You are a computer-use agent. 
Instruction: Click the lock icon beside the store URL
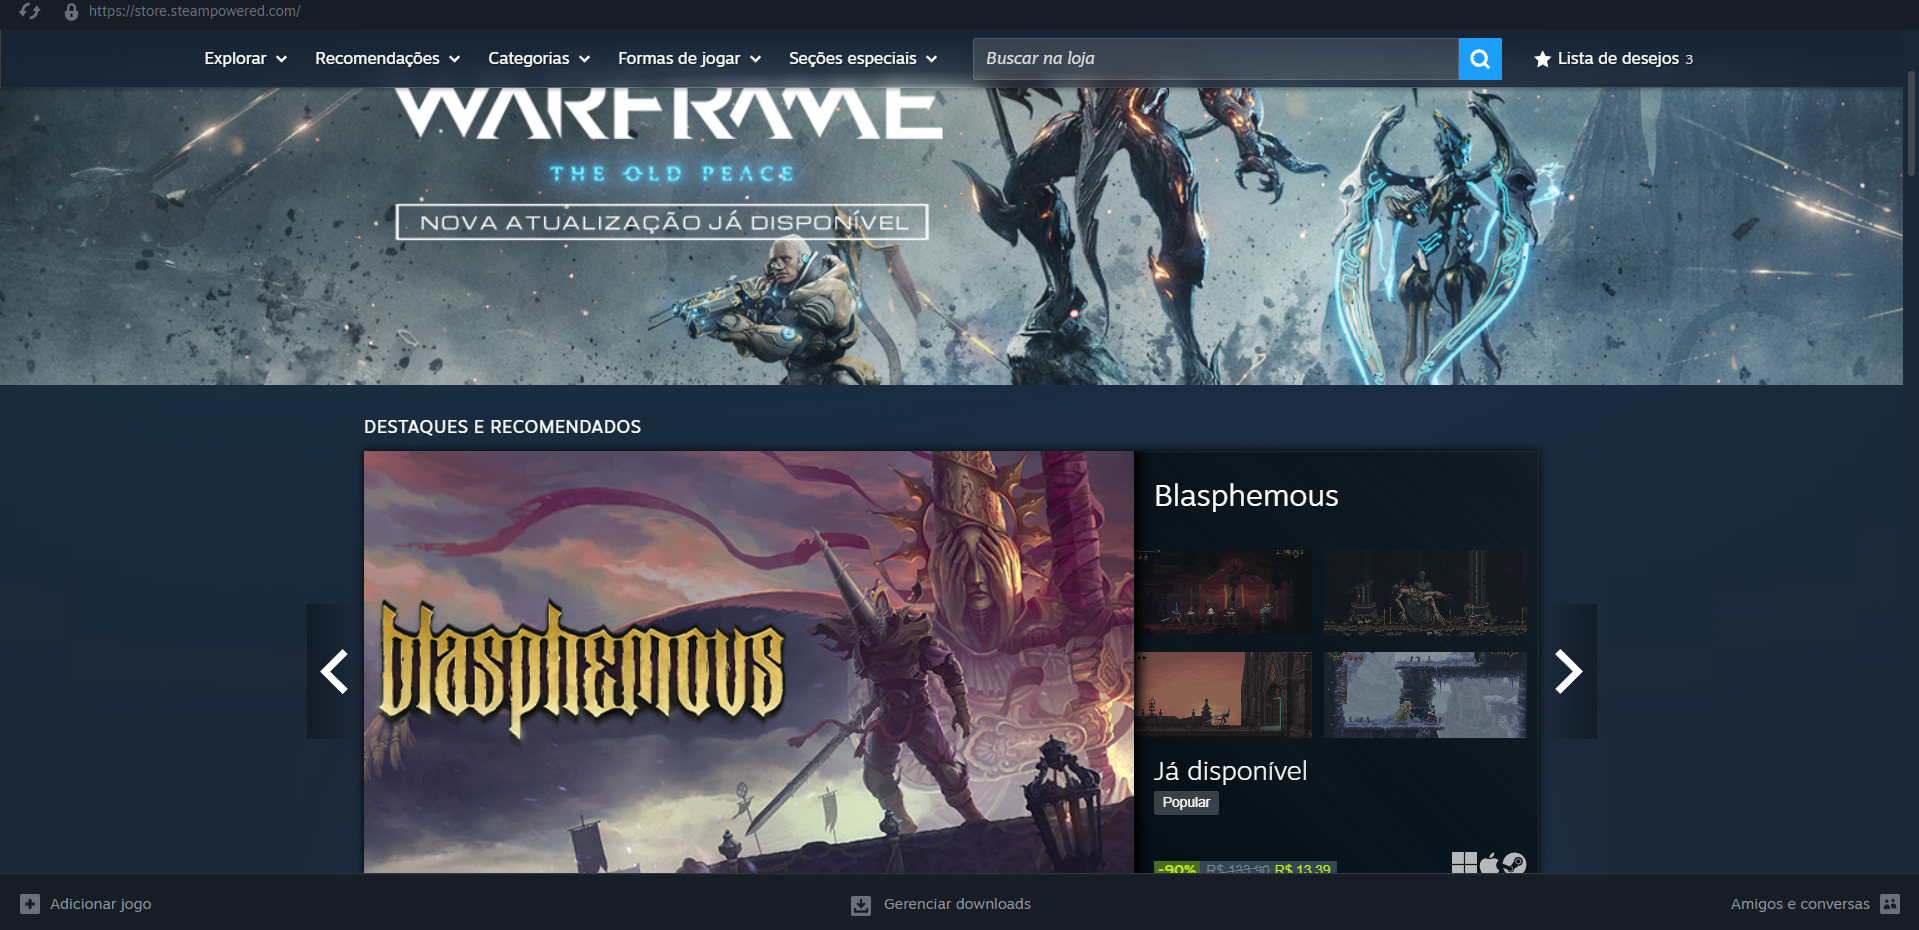coord(71,12)
